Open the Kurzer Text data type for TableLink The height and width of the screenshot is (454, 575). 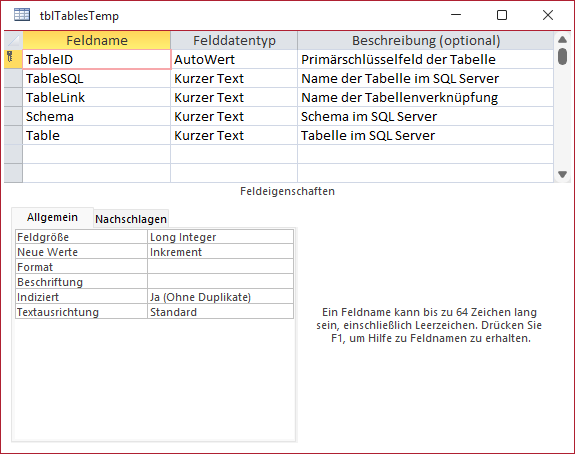pos(234,98)
